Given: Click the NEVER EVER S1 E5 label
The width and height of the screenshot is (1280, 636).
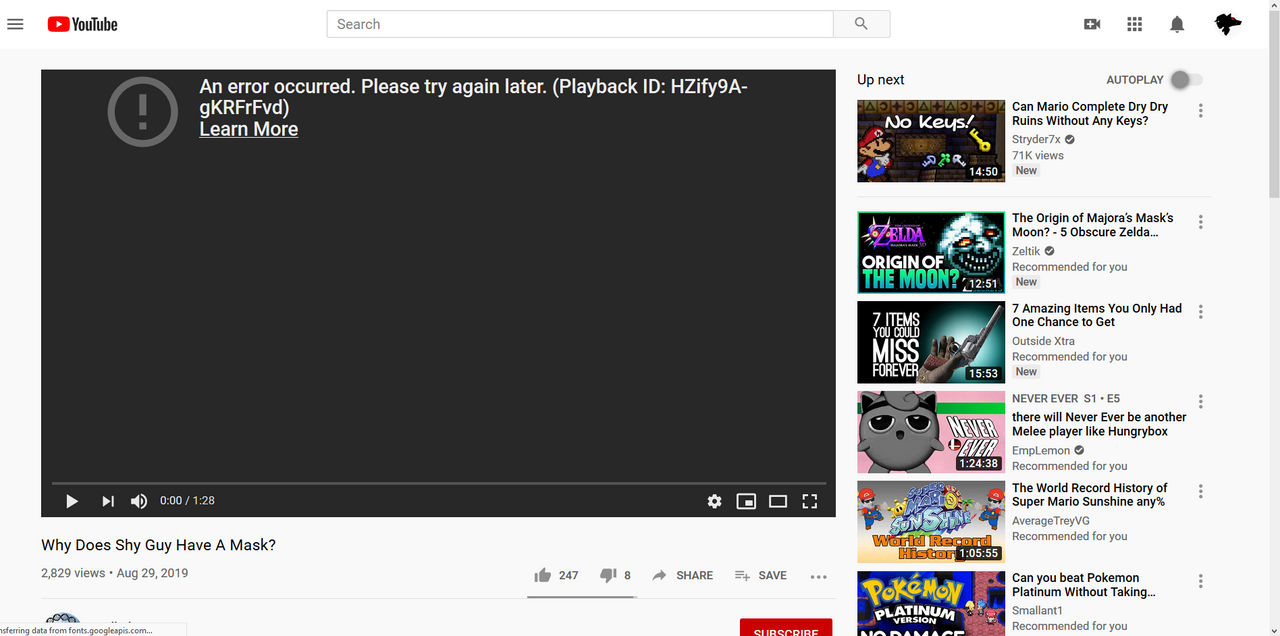Looking at the screenshot, I should click(1066, 398).
